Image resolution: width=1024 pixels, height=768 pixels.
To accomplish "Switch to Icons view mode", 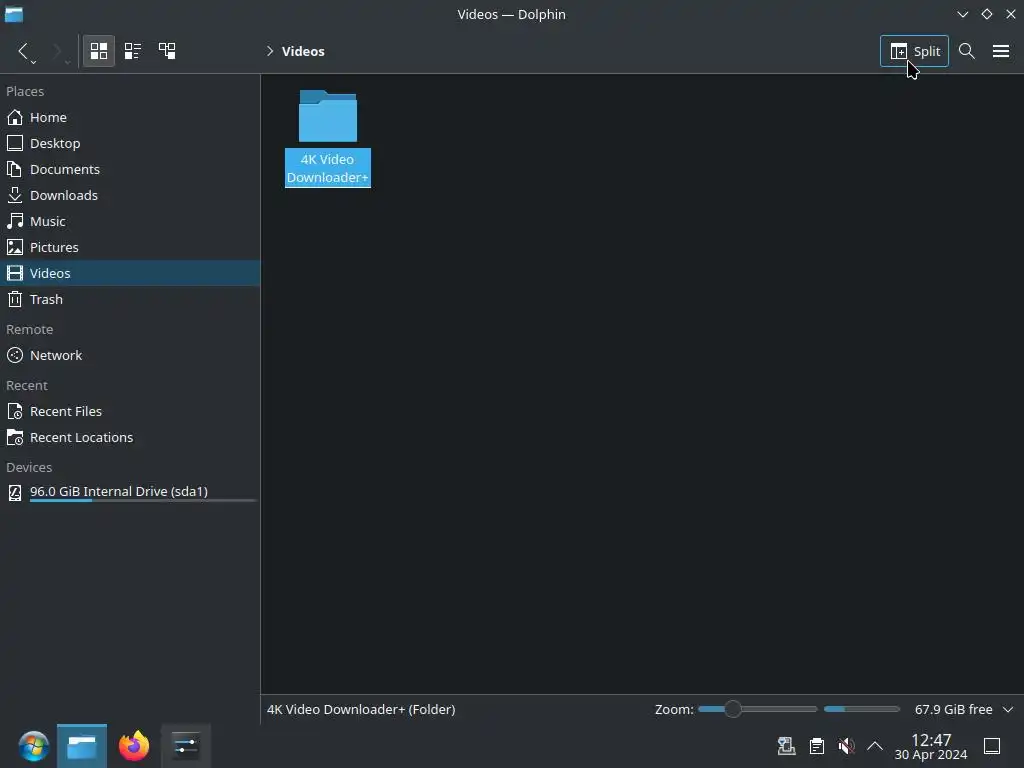I will pyautogui.click(x=99, y=51).
